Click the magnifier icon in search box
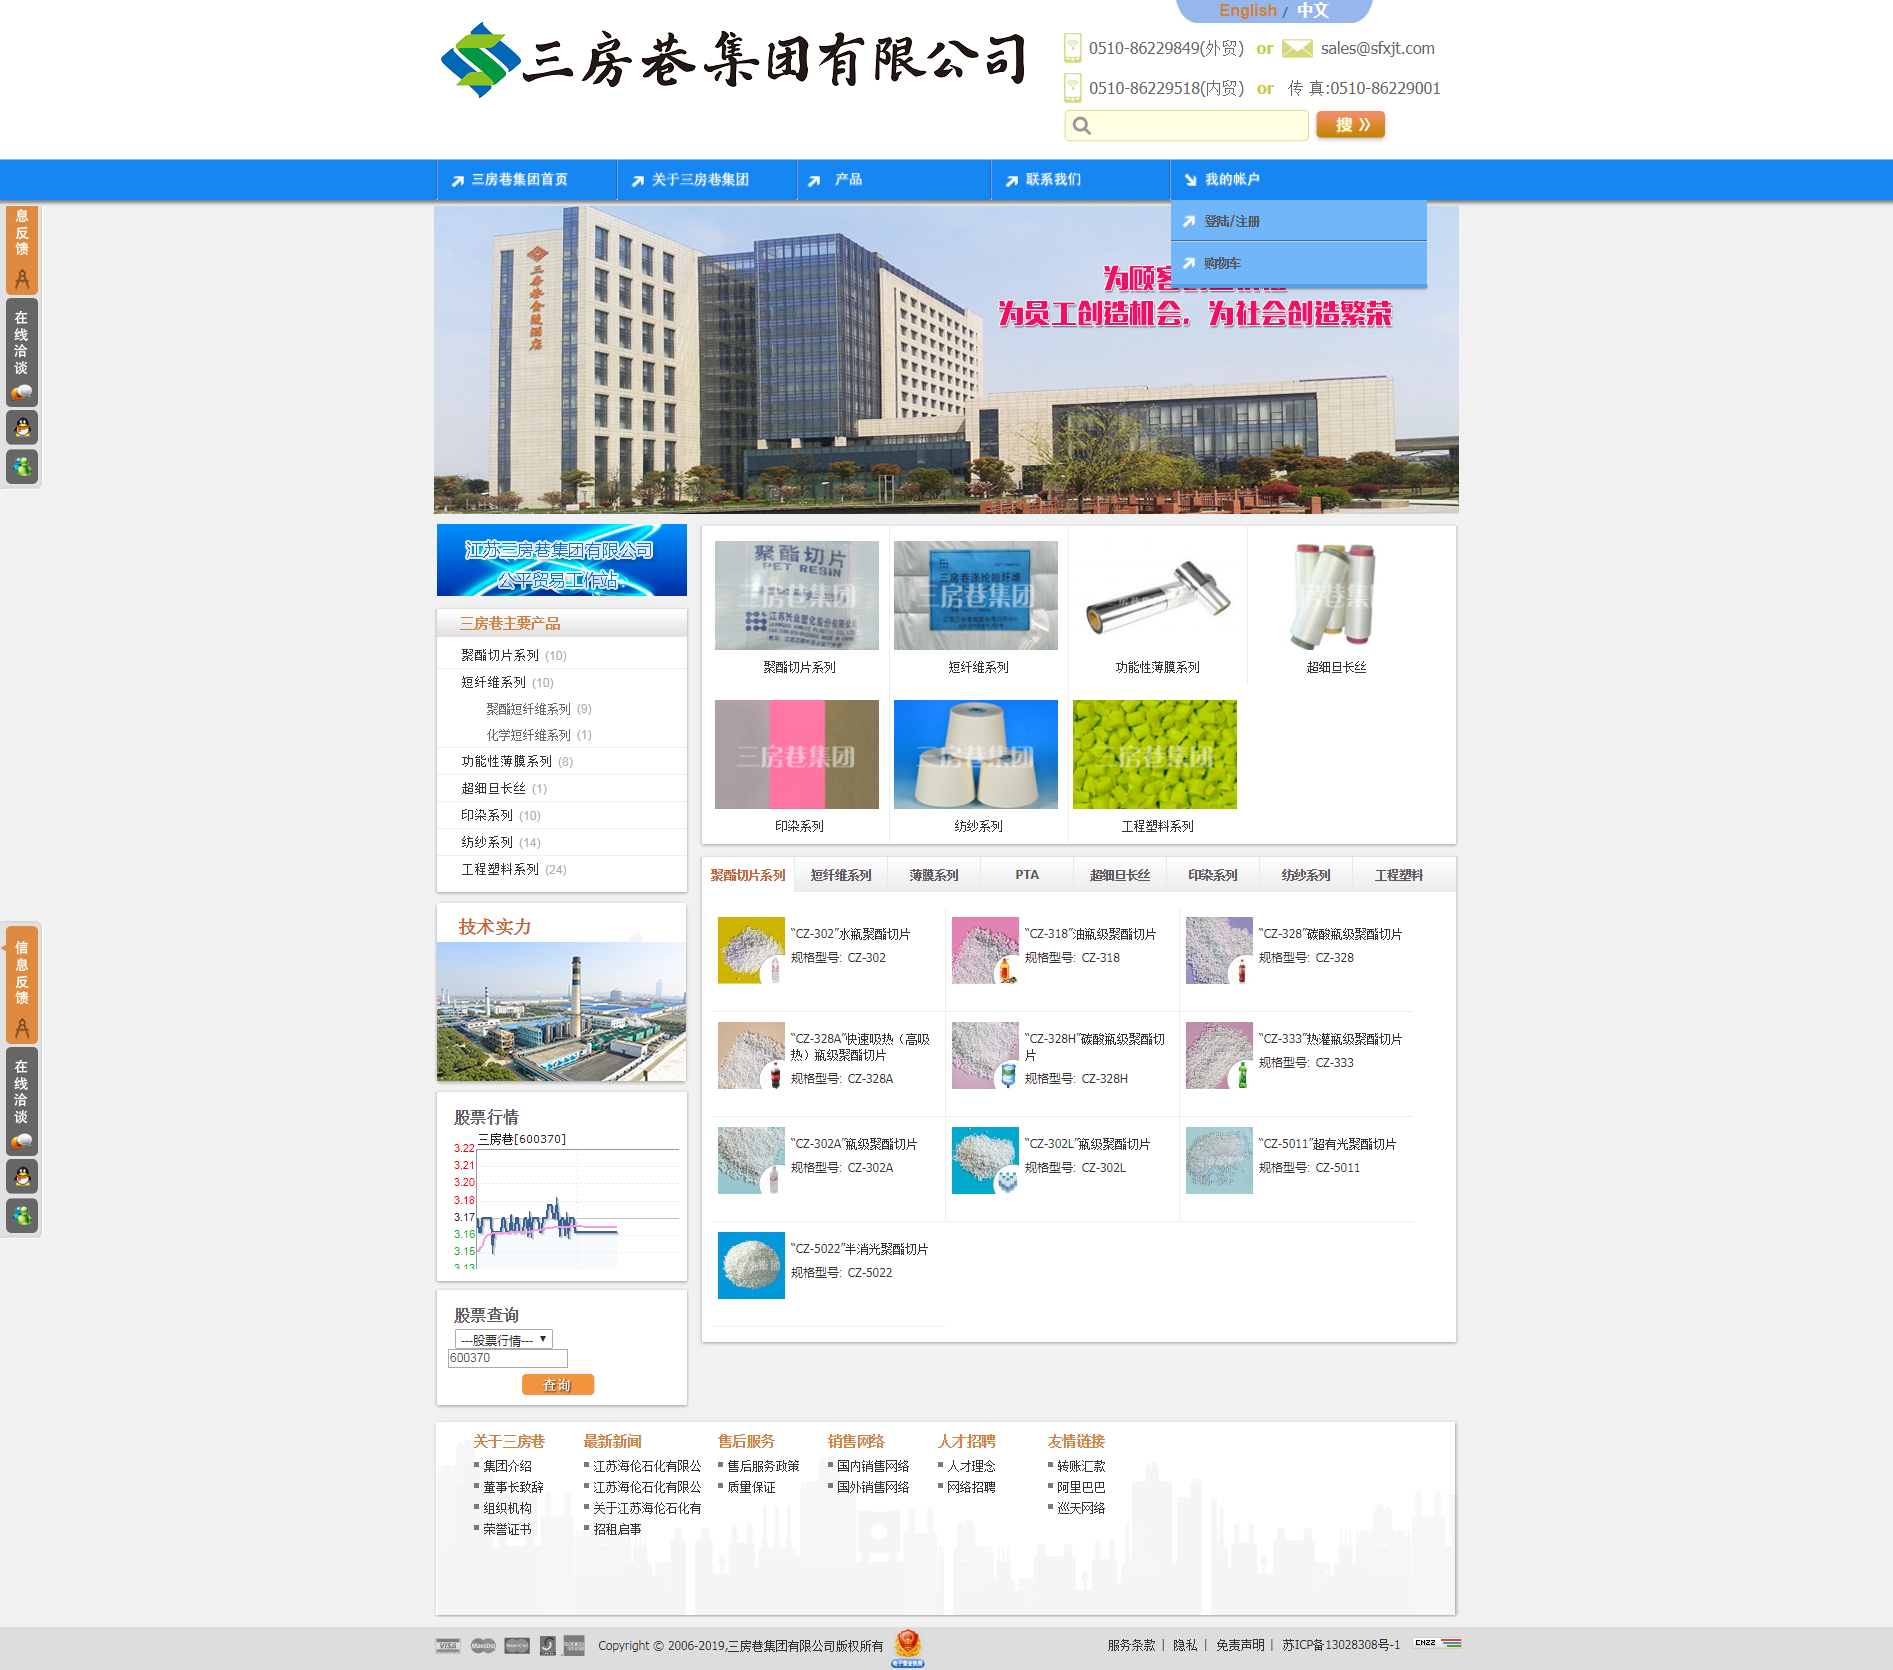Viewport: 1893px width, 1670px height. pos(1081,126)
